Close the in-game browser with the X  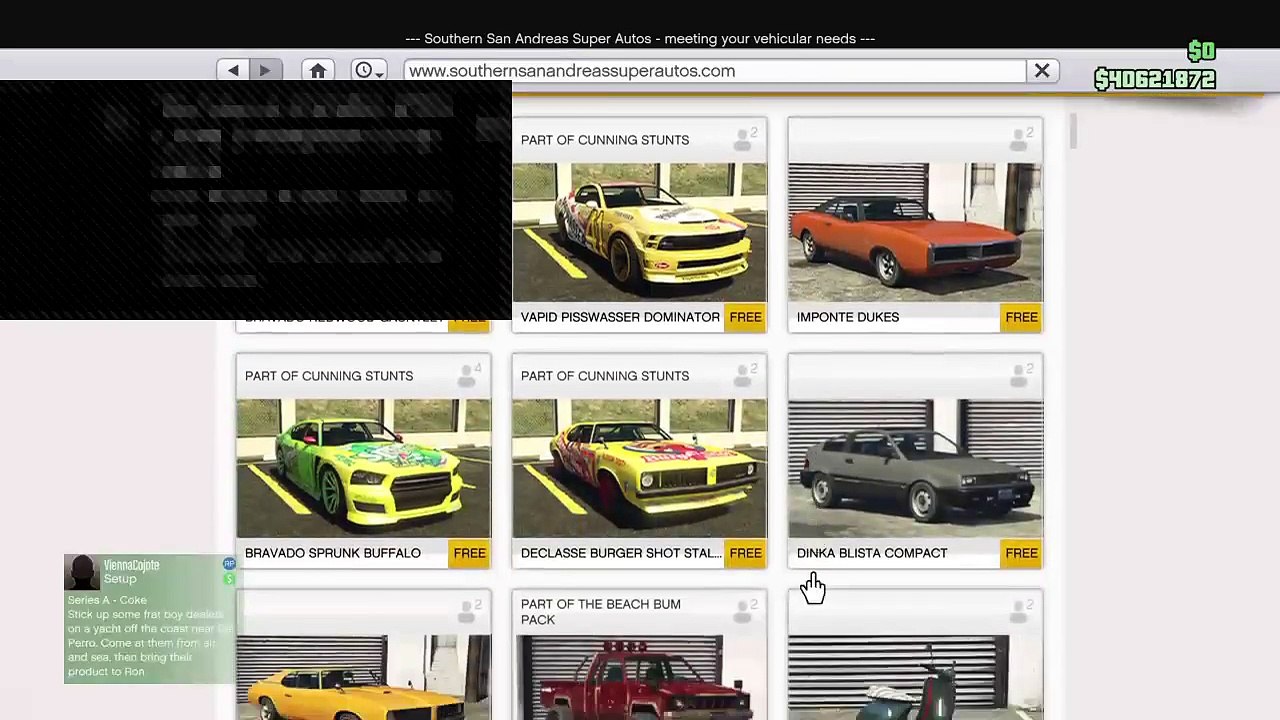tap(1042, 71)
